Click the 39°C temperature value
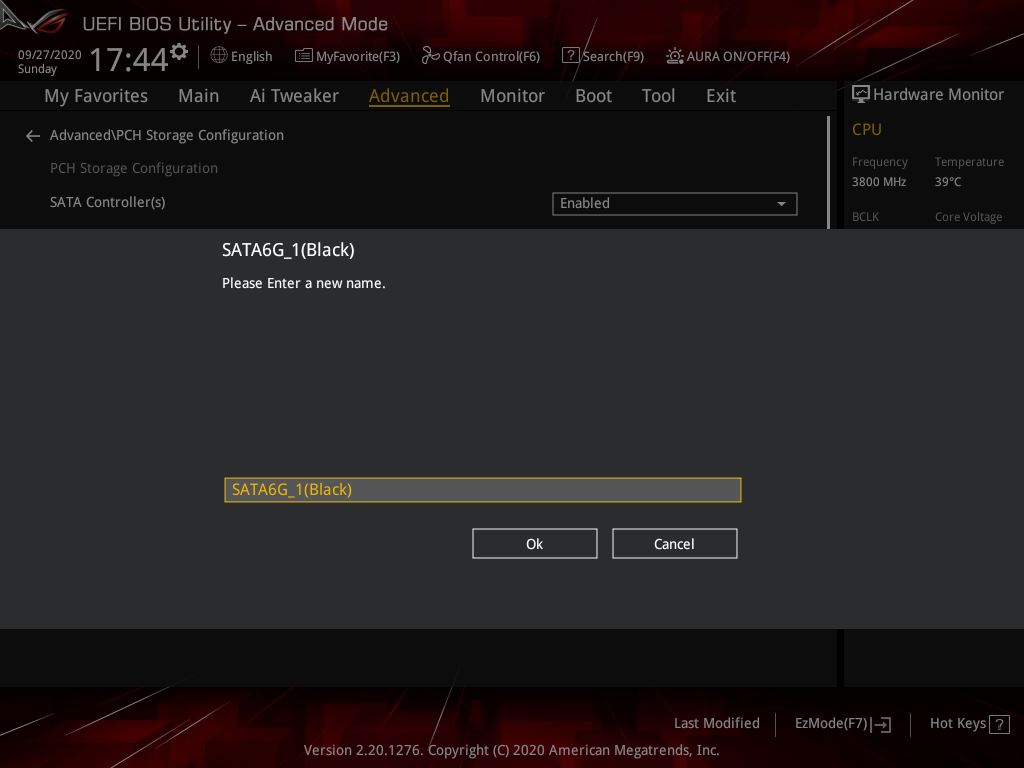The image size is (1024, 768). pyautogui.click(x=948, y=182)
